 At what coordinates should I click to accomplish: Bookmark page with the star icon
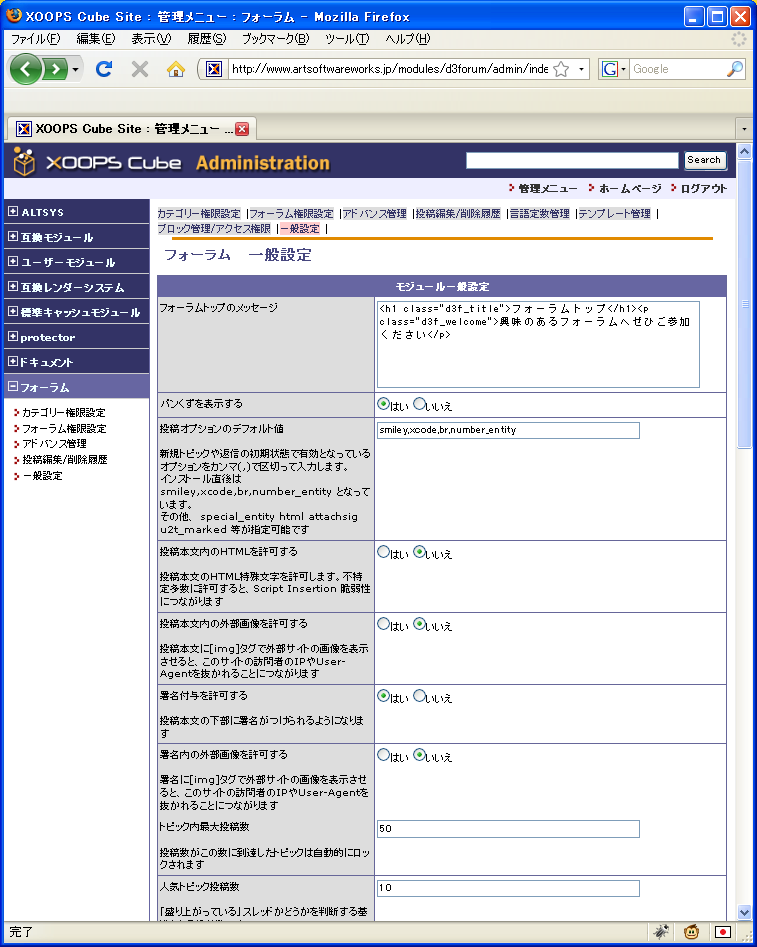click(561, 69)
